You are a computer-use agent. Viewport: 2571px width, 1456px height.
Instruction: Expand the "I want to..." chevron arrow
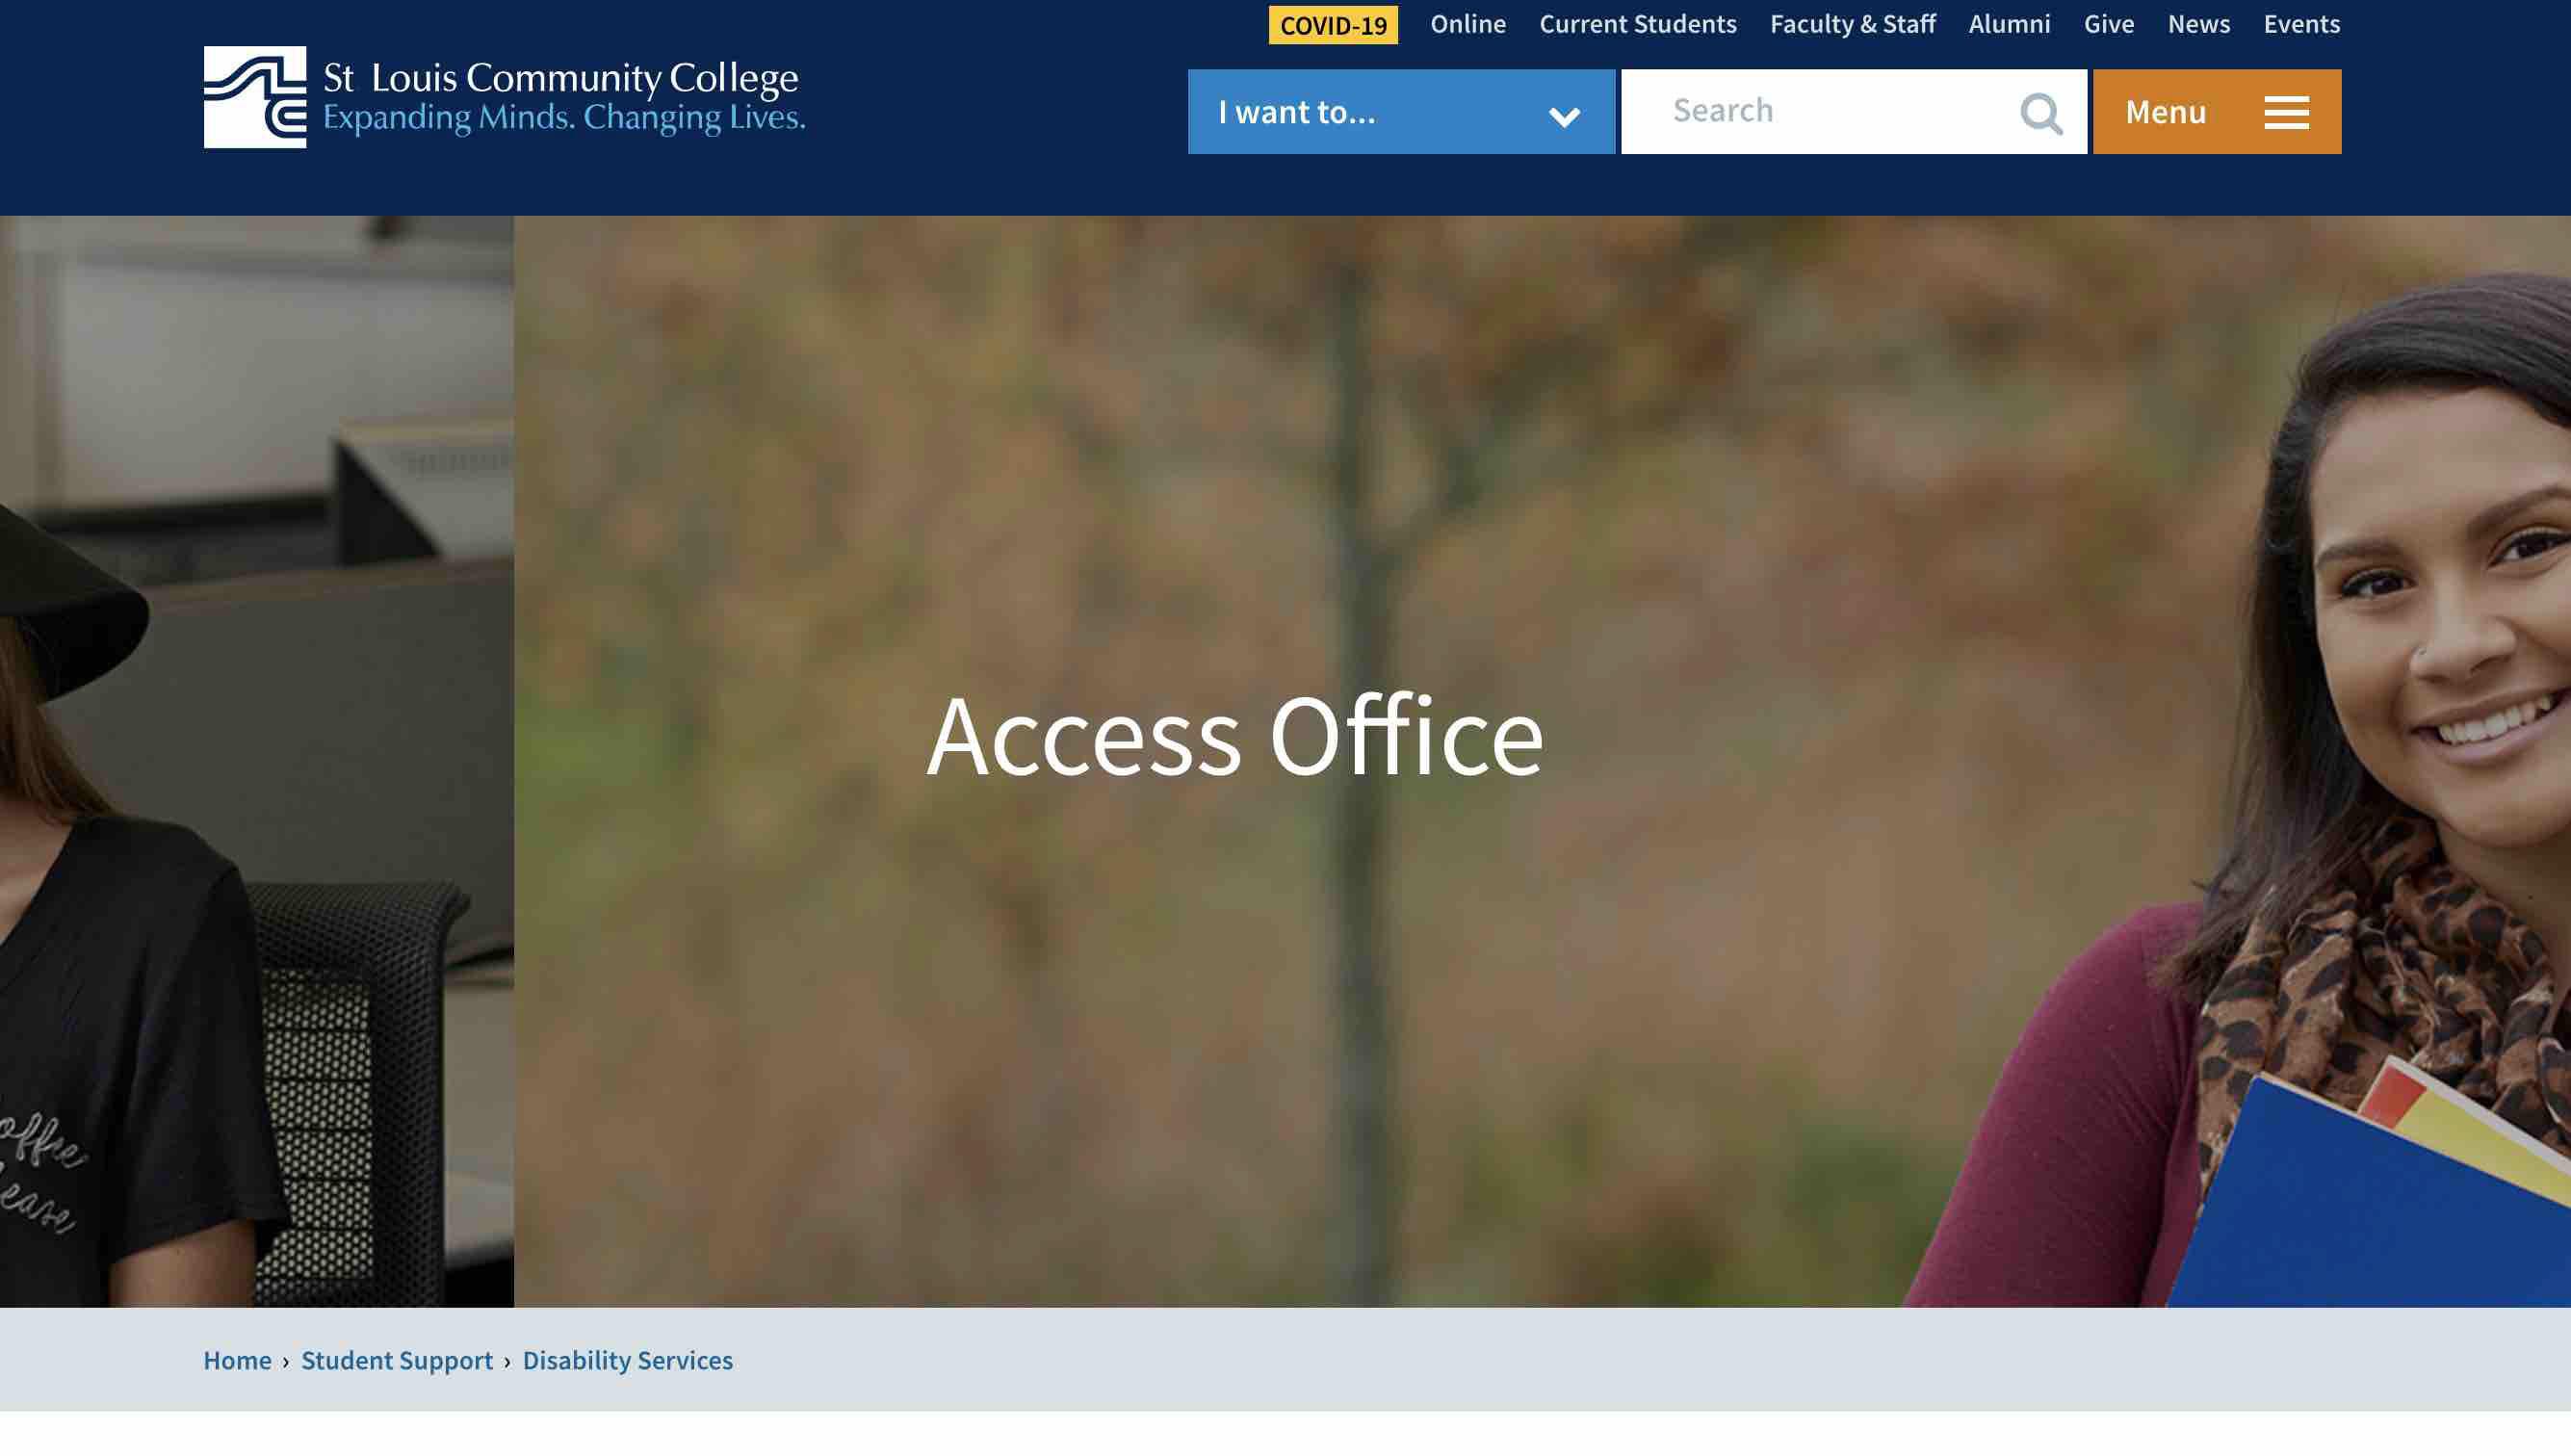(x=1564, y=117)
